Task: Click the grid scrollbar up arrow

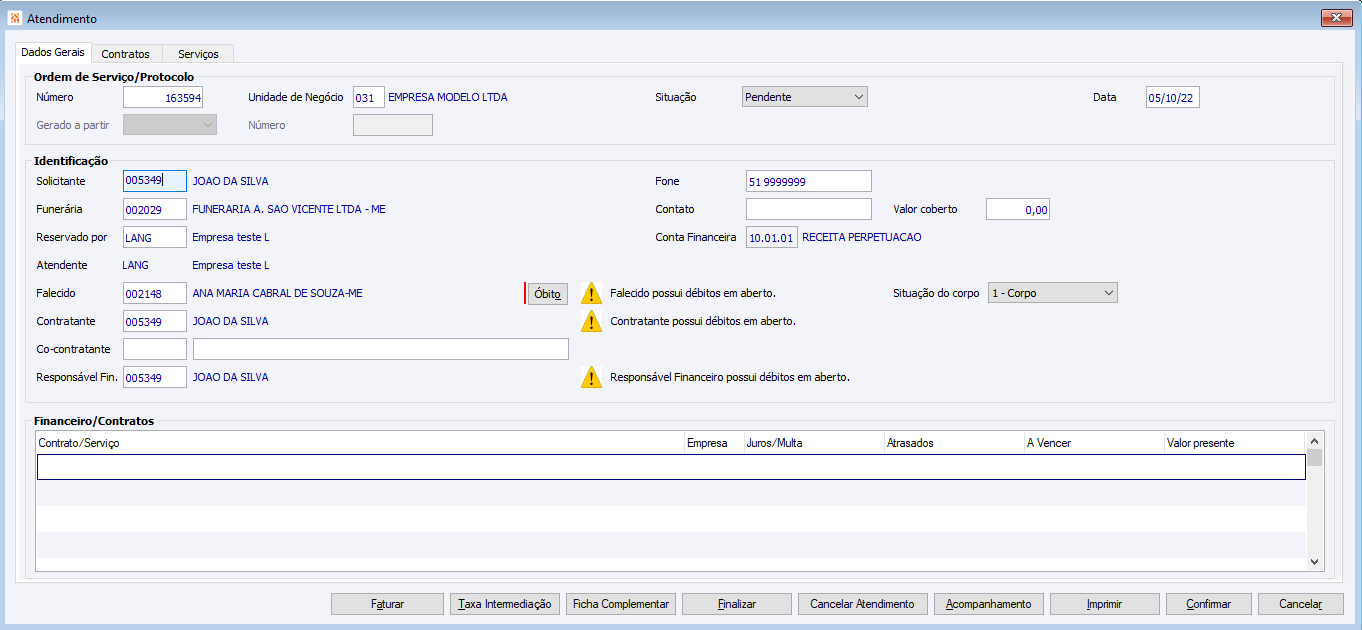Action: [x=1315, y=440]
